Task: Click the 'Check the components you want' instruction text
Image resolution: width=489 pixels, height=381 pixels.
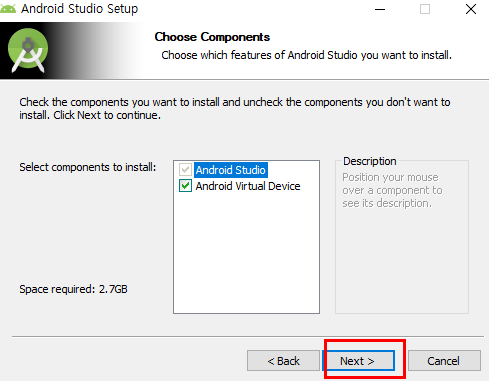Action: (x=235, y=109)
